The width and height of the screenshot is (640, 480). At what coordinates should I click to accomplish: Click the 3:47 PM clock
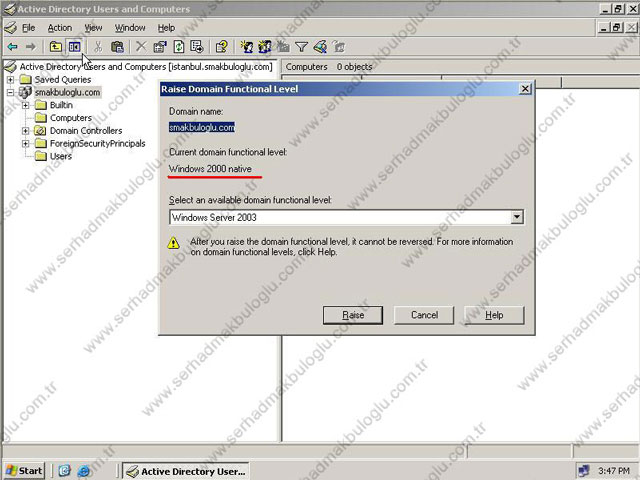point(613,471)
